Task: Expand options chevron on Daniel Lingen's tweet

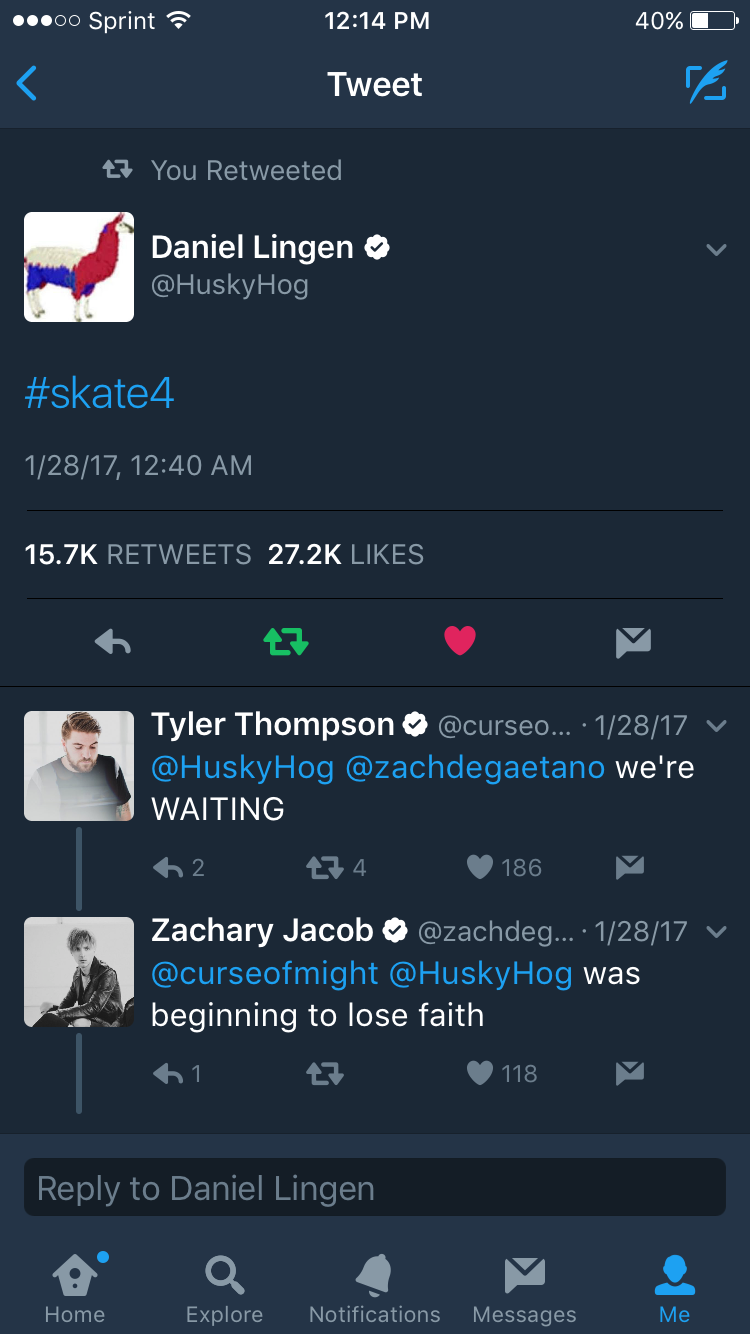Action: [716, 249]
